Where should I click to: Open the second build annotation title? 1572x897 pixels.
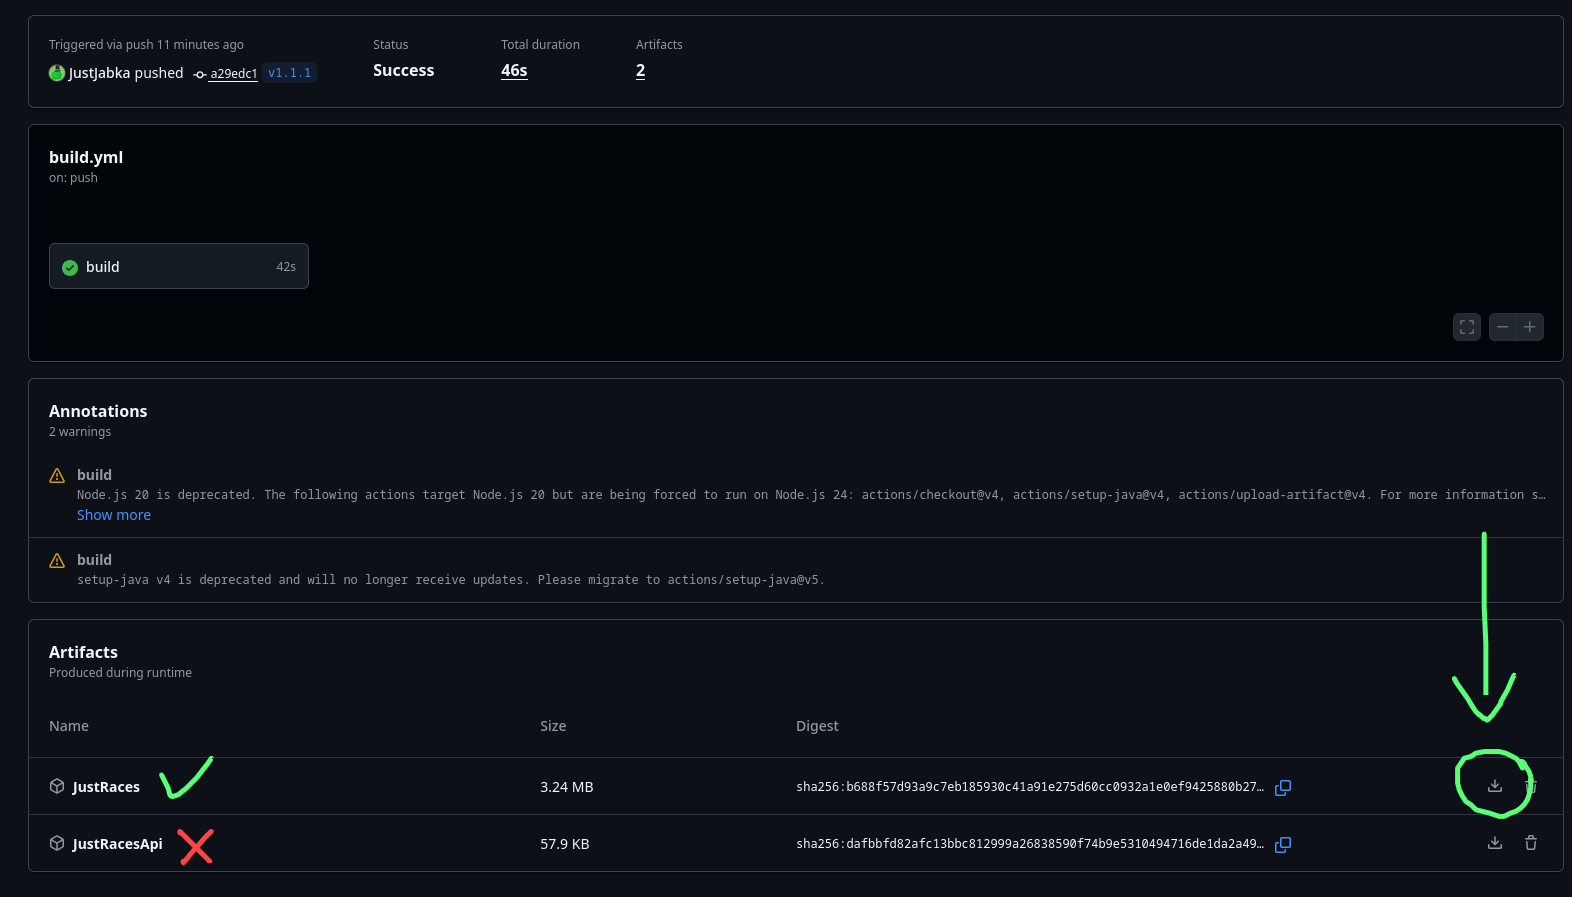tap(94, 560)
